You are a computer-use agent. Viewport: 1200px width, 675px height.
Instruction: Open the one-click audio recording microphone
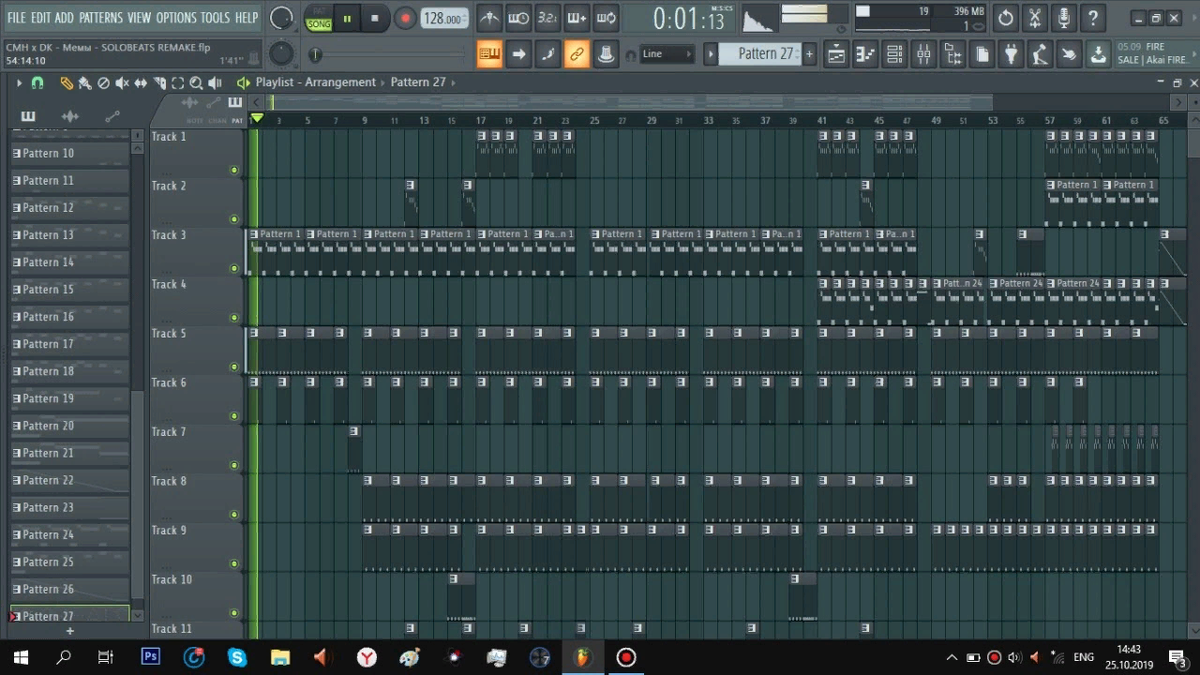coord(1064,18)
